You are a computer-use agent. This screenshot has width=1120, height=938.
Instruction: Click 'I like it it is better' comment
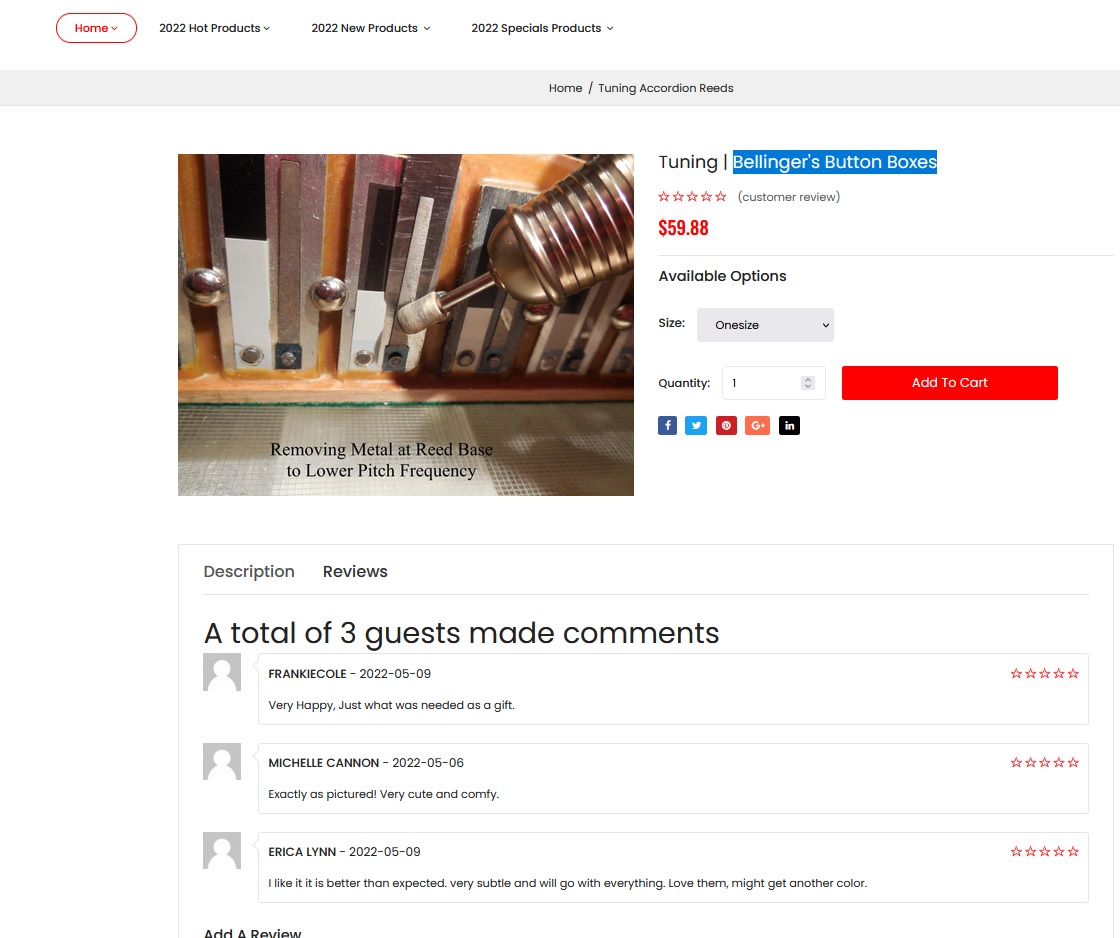(x=568, y=883)
